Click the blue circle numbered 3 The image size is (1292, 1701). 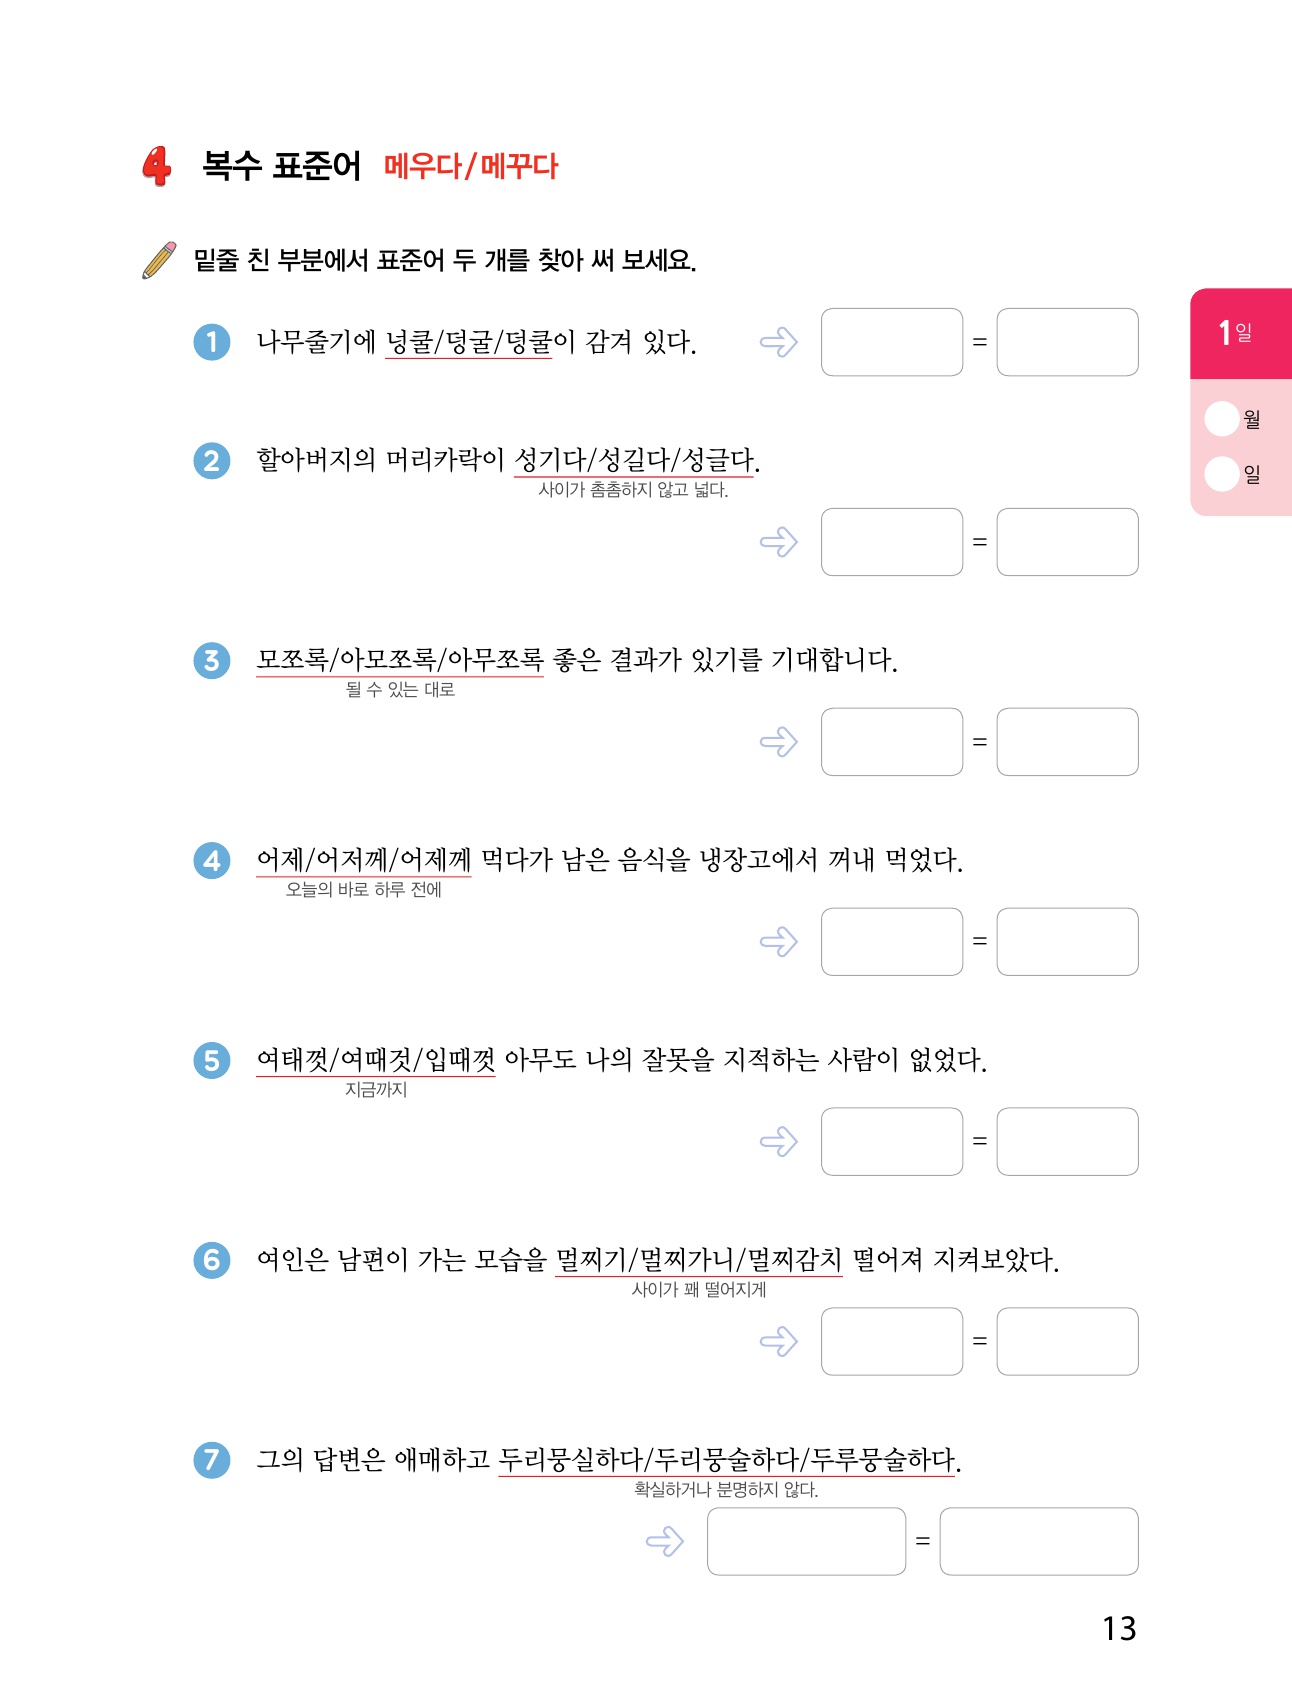(212, 661)
